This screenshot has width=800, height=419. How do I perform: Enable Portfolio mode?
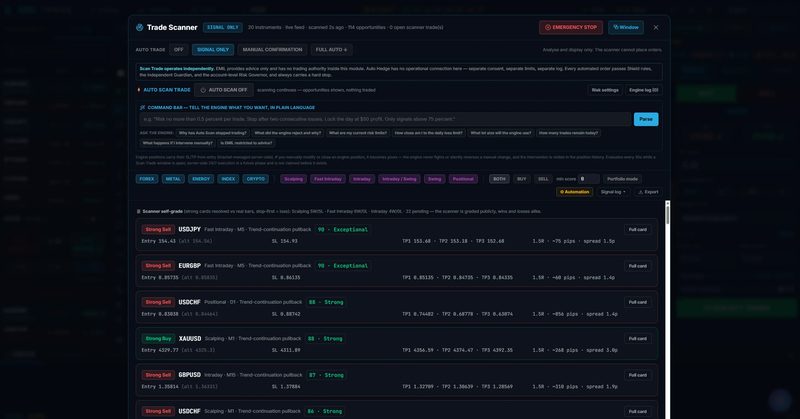click(622, 179)
